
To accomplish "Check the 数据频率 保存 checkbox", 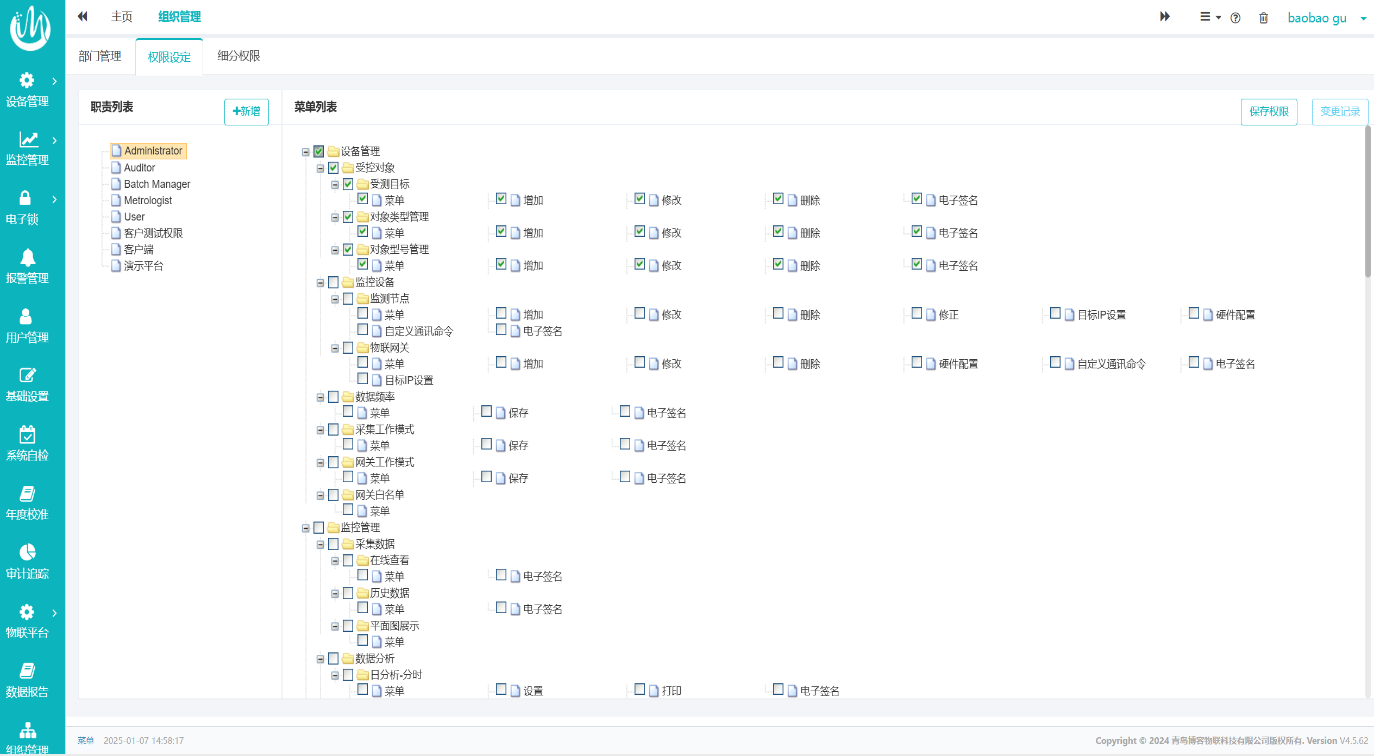I will 487,412.
